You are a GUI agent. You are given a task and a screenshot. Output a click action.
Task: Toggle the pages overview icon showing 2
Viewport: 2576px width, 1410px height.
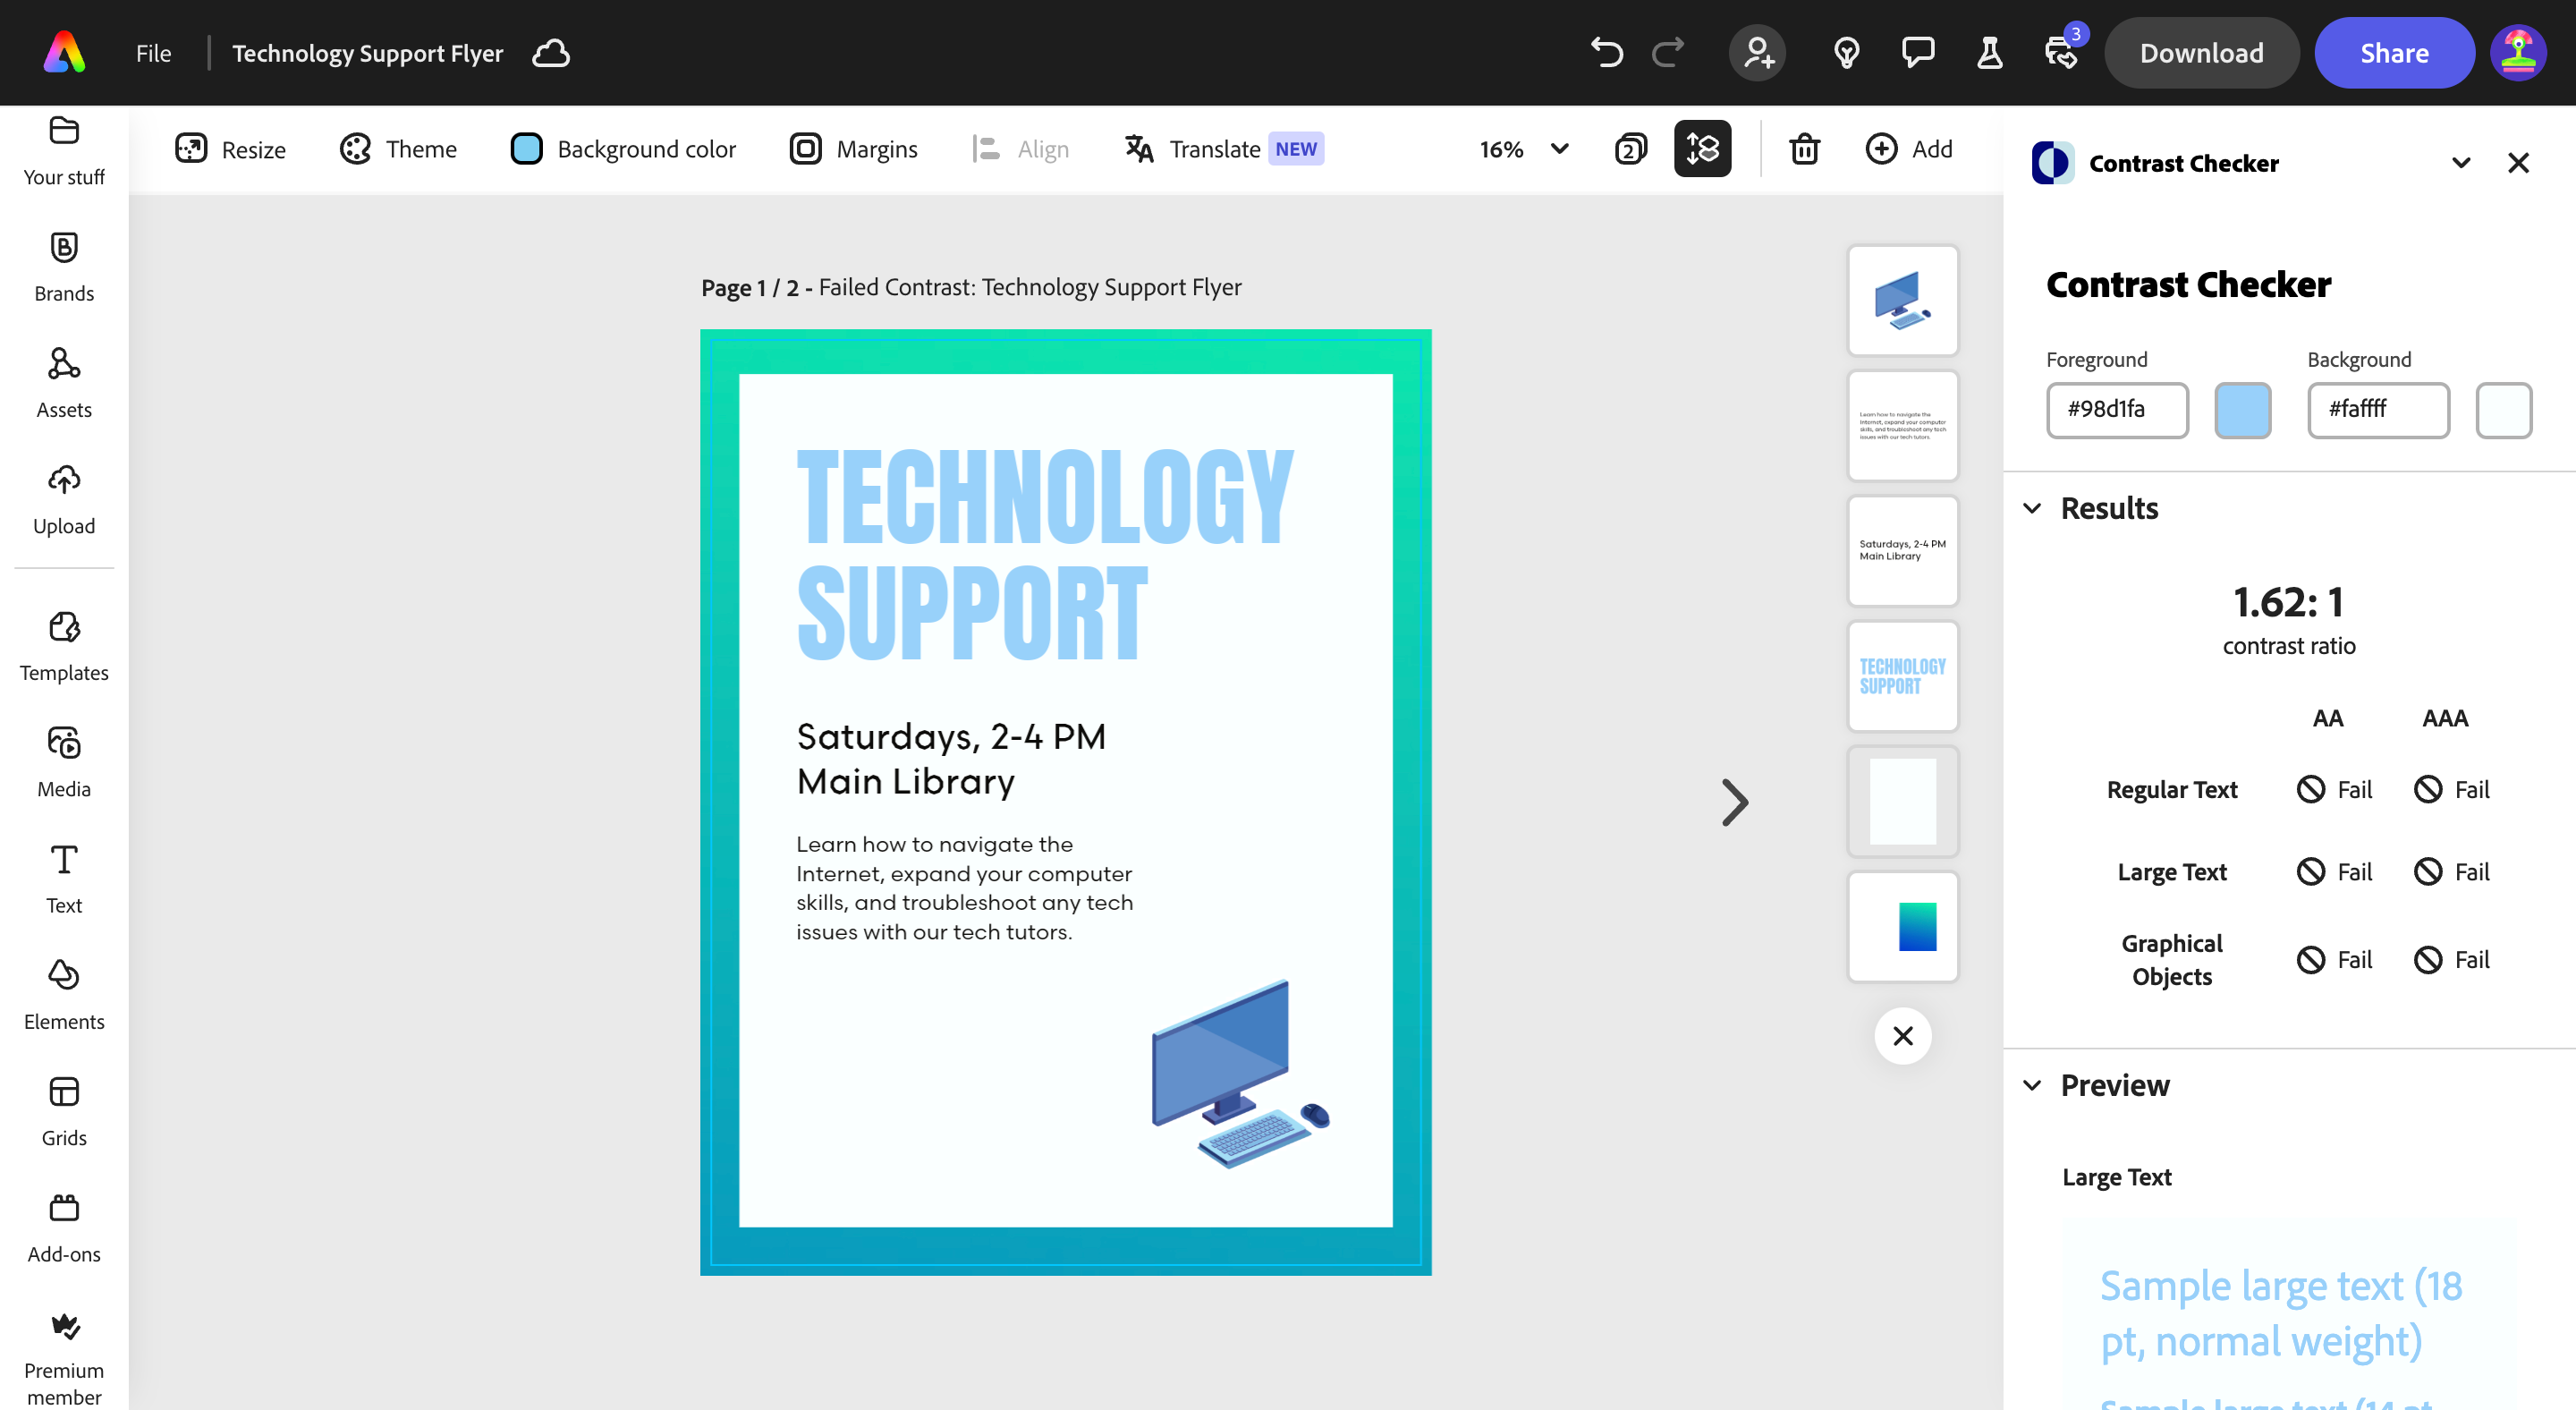coord(1630,149)
